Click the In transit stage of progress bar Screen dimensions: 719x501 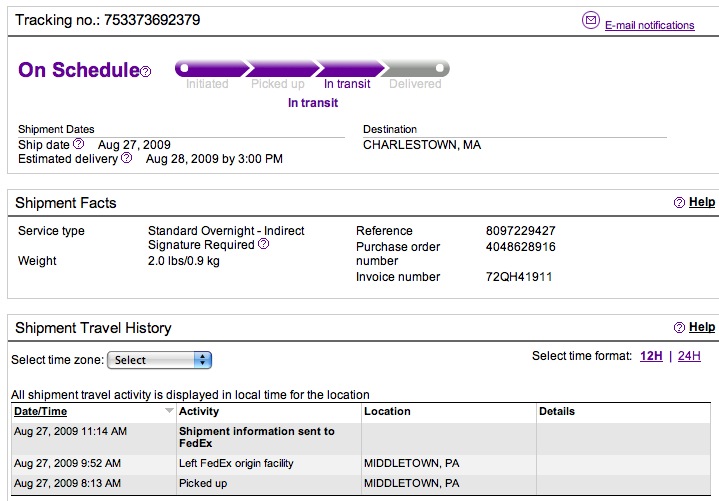(347, 84)
